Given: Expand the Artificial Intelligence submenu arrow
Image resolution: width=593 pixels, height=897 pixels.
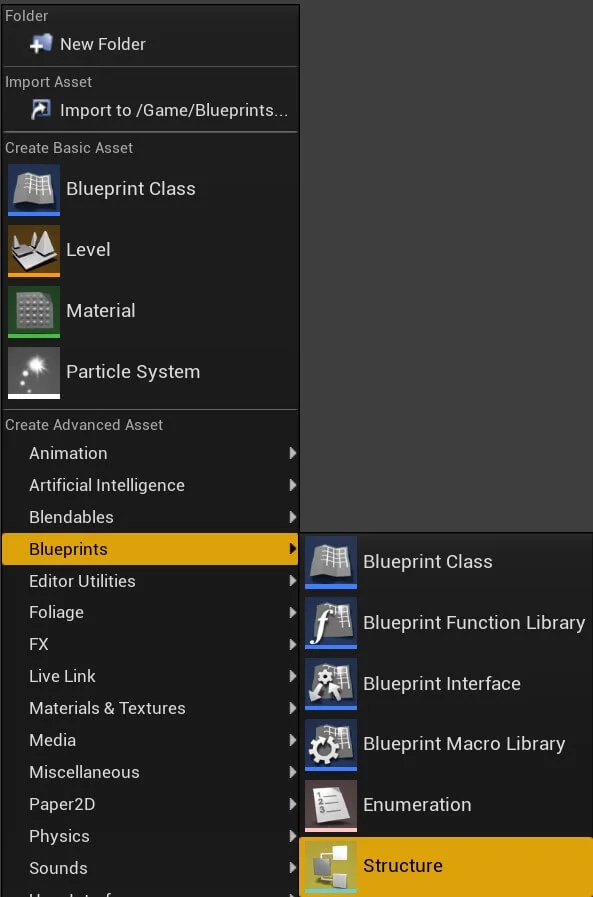Looking at the screenshot, I should point(292,485).
